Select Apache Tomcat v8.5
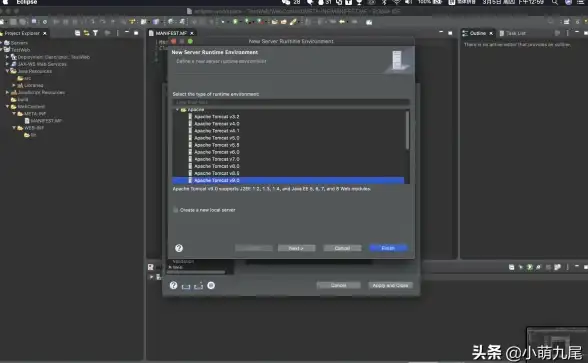Screen dimensions: 588x363 [216, 173]
